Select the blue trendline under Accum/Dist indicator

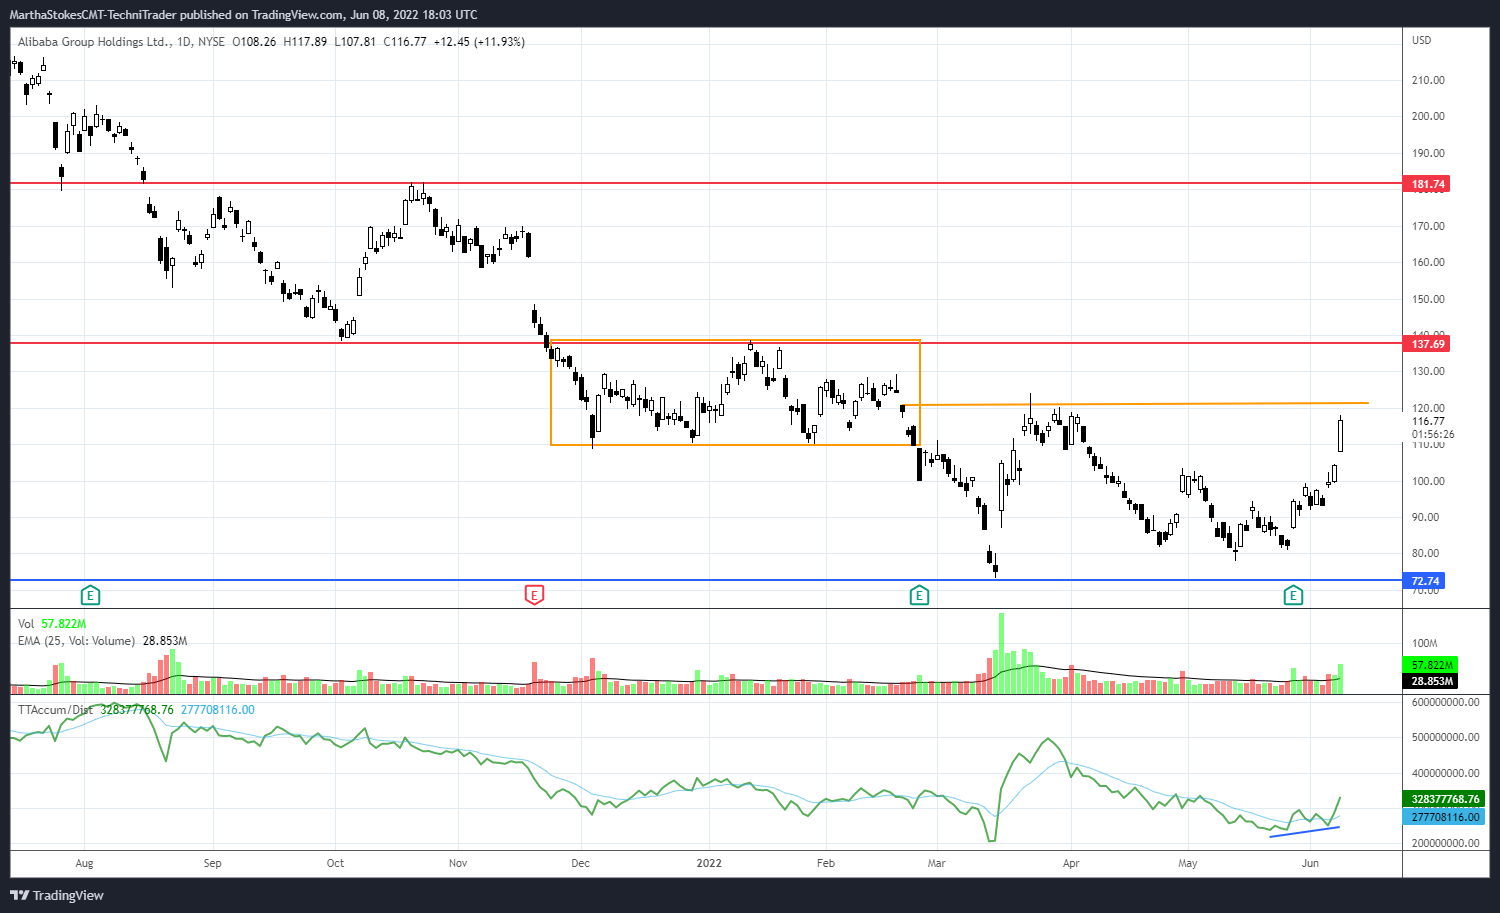point(1304,832)
